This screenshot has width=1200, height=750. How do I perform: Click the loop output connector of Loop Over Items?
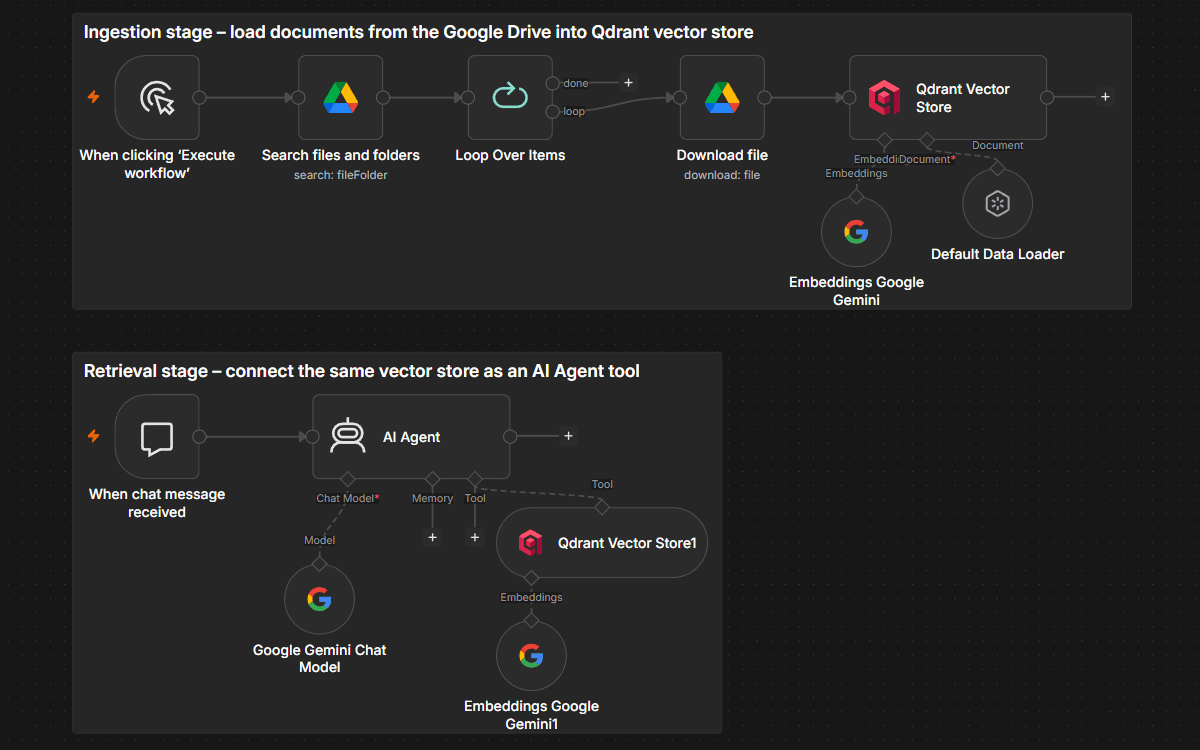click(552, 111)
